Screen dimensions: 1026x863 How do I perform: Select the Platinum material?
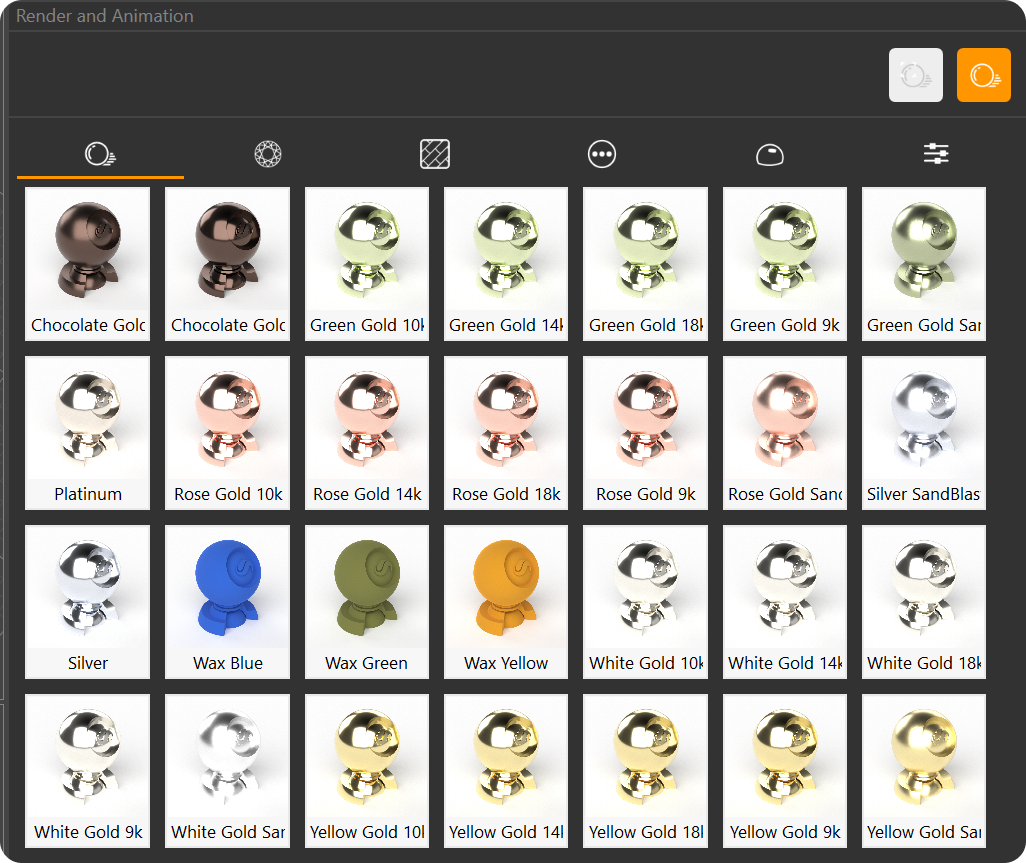tap(88, 432)
